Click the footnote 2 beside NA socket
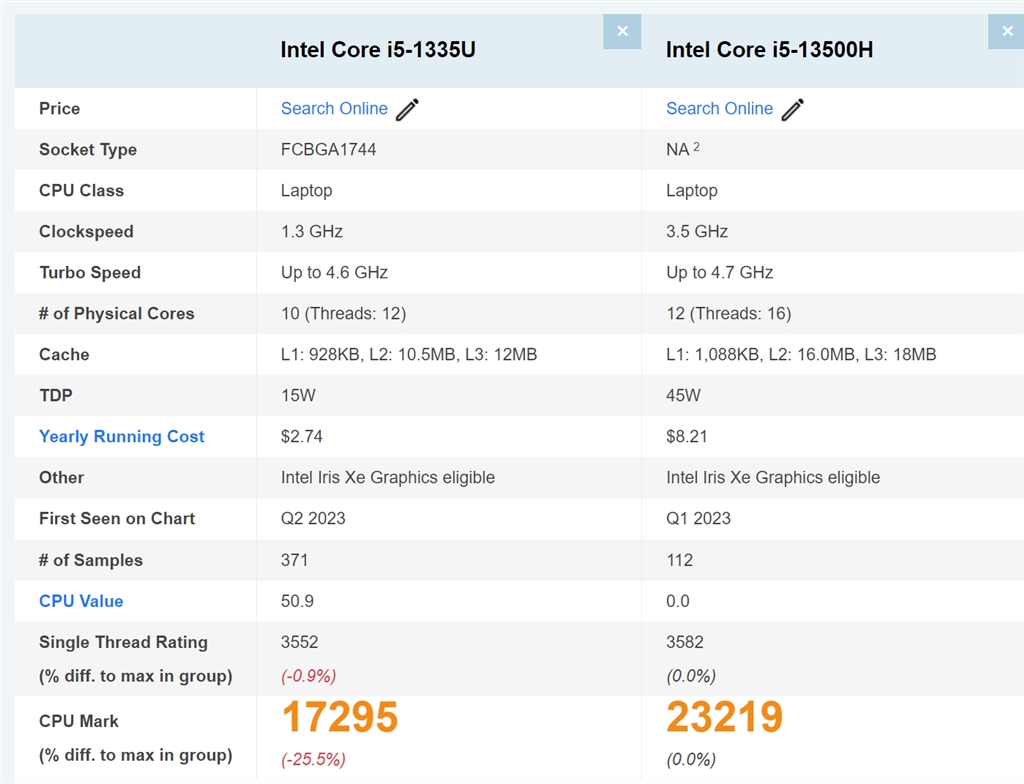Image resolution: width=1024 pixels, height=784 pixels. (696, 147)
